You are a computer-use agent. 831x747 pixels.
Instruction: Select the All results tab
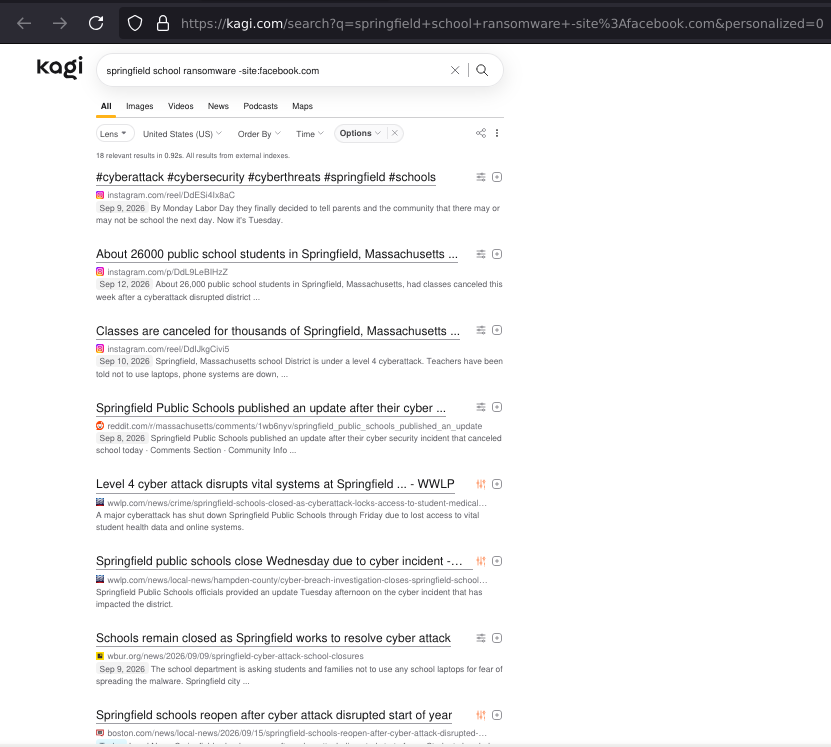106,106
